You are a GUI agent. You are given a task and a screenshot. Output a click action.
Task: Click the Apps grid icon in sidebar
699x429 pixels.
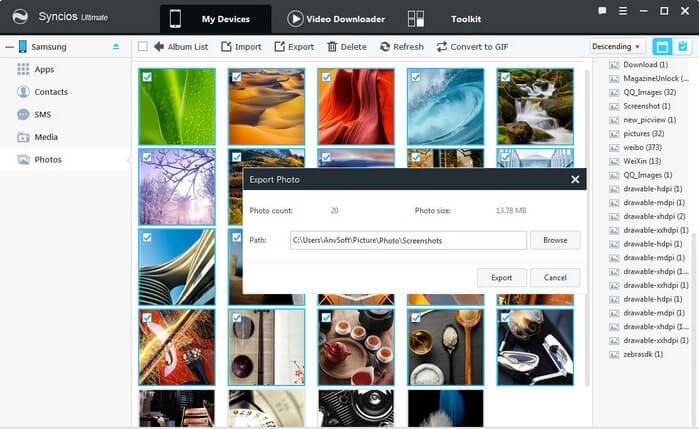23,69
